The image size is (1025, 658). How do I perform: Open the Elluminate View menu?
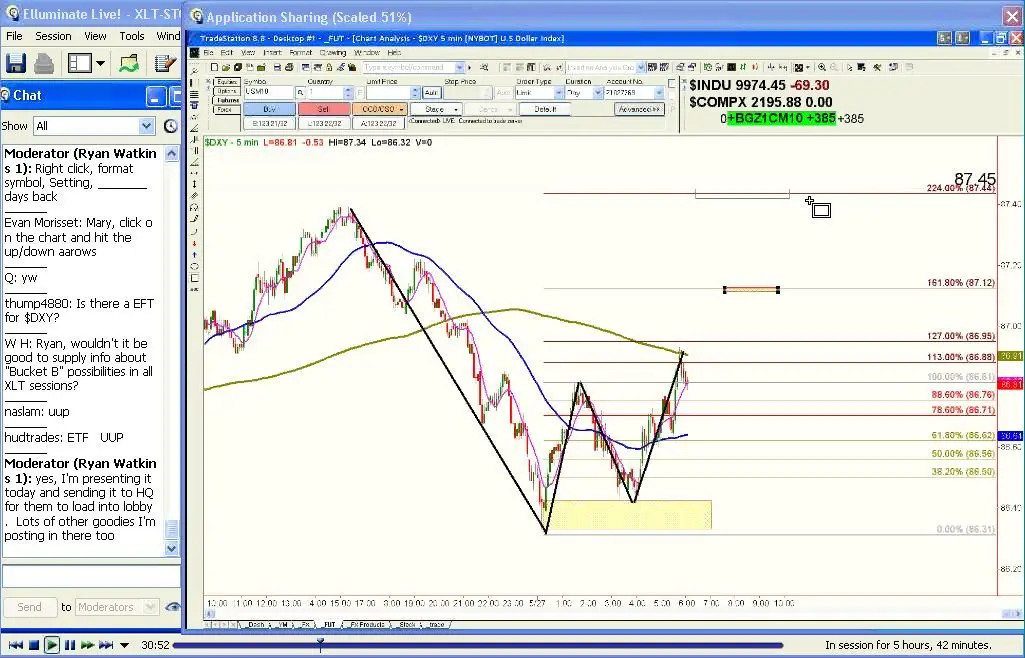click(95, 36)
